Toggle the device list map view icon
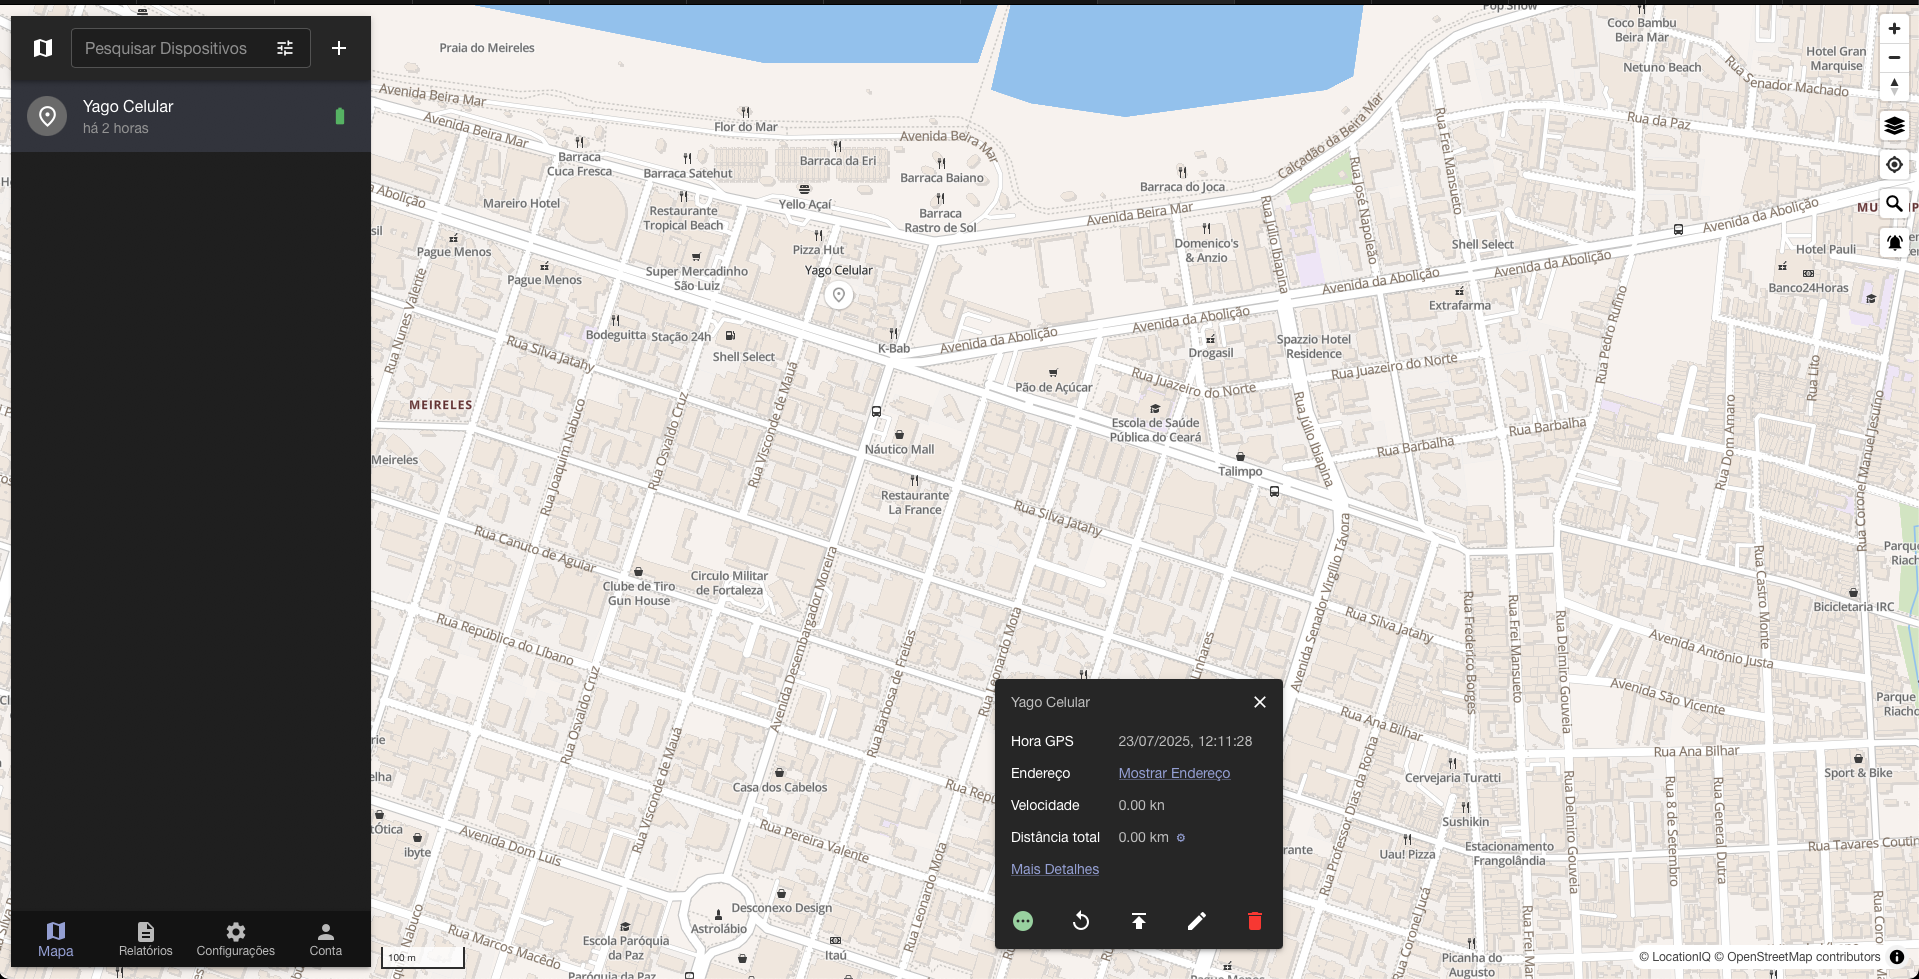The width and height of the screenshot is (1919, 979). pos(43,48)
